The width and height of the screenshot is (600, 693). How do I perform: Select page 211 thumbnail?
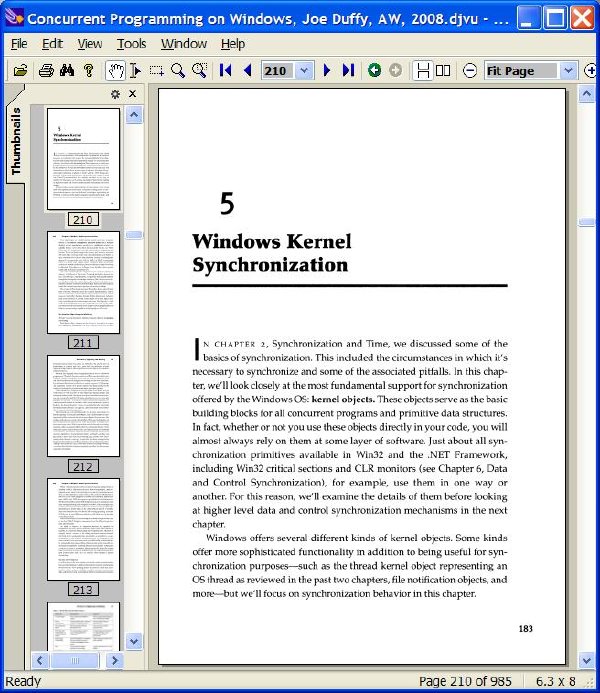pyautogui.click(x=84, y=282)
